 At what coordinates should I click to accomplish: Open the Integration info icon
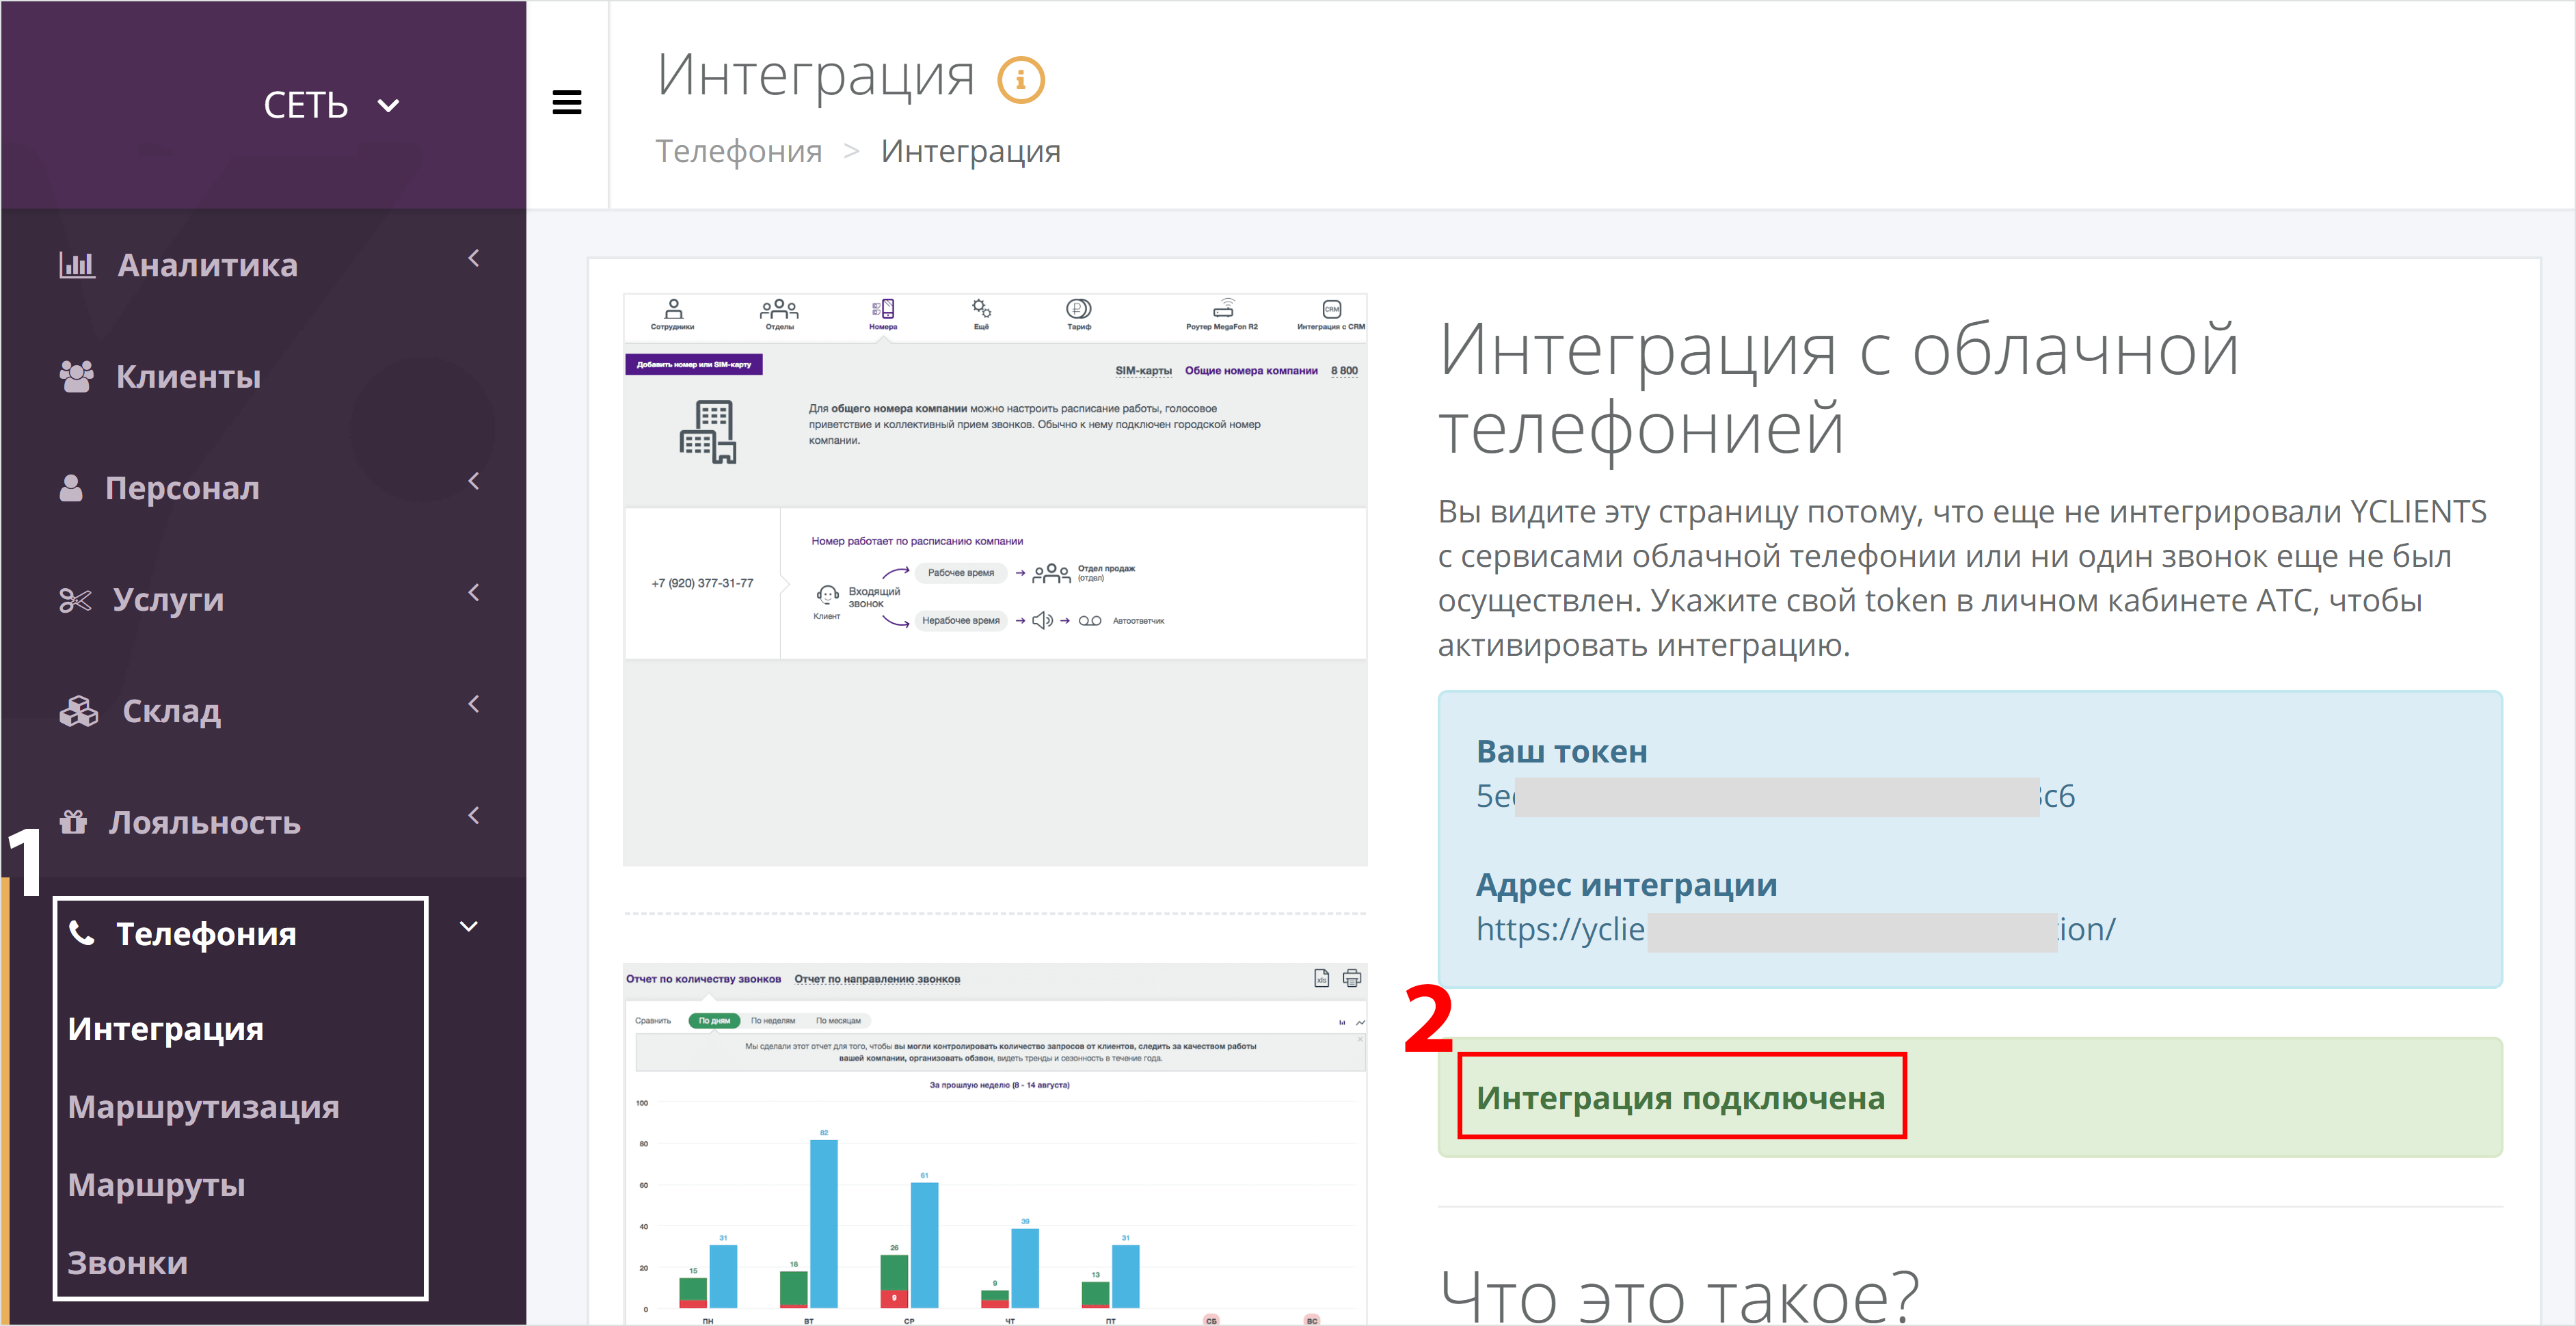(x=1021, y=80)
